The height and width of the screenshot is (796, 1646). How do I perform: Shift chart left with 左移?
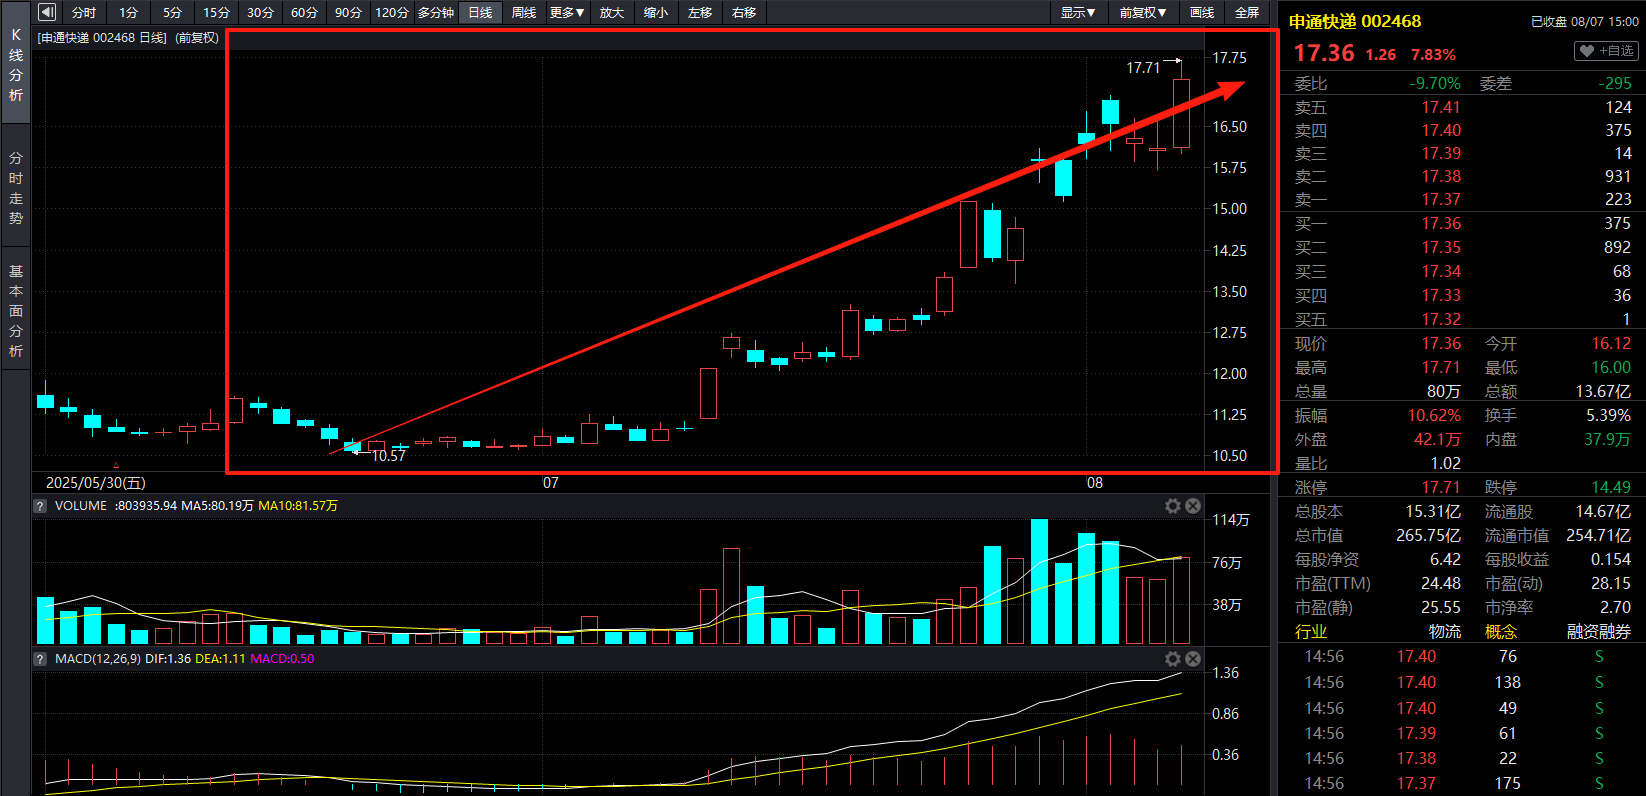click(700, 12)
